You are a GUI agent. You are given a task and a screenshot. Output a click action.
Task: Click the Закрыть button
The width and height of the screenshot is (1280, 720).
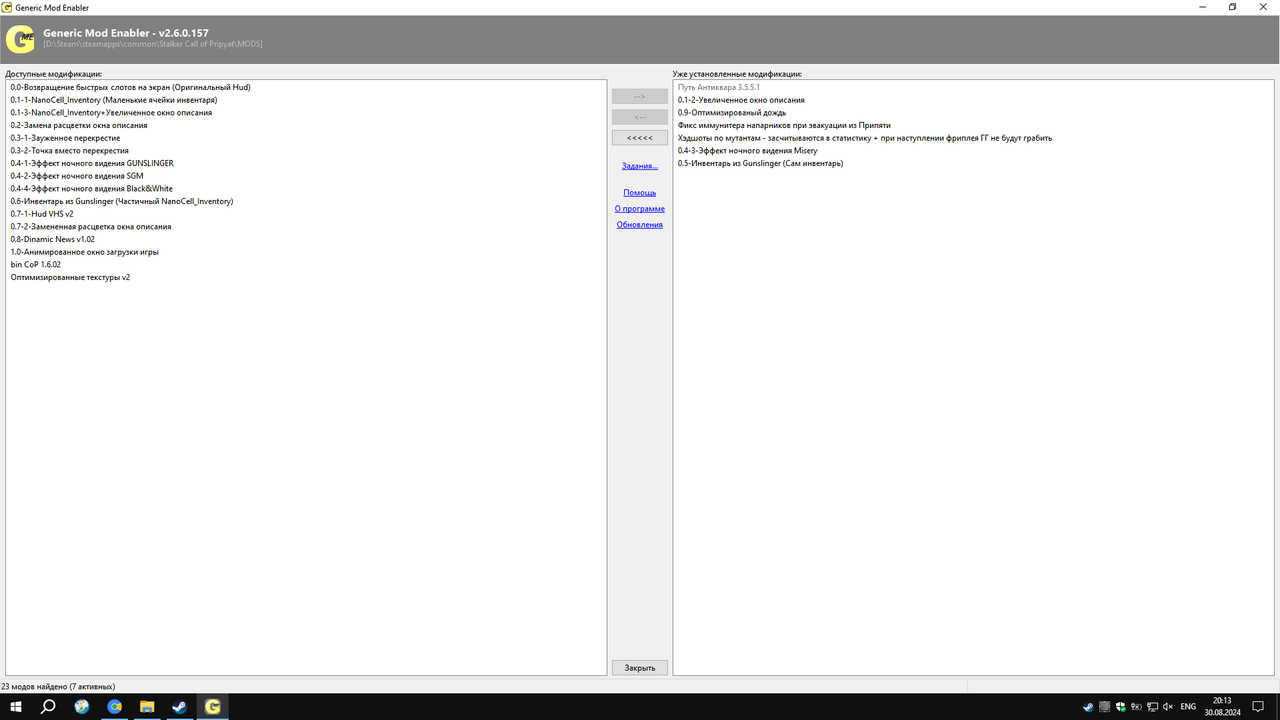640,667
